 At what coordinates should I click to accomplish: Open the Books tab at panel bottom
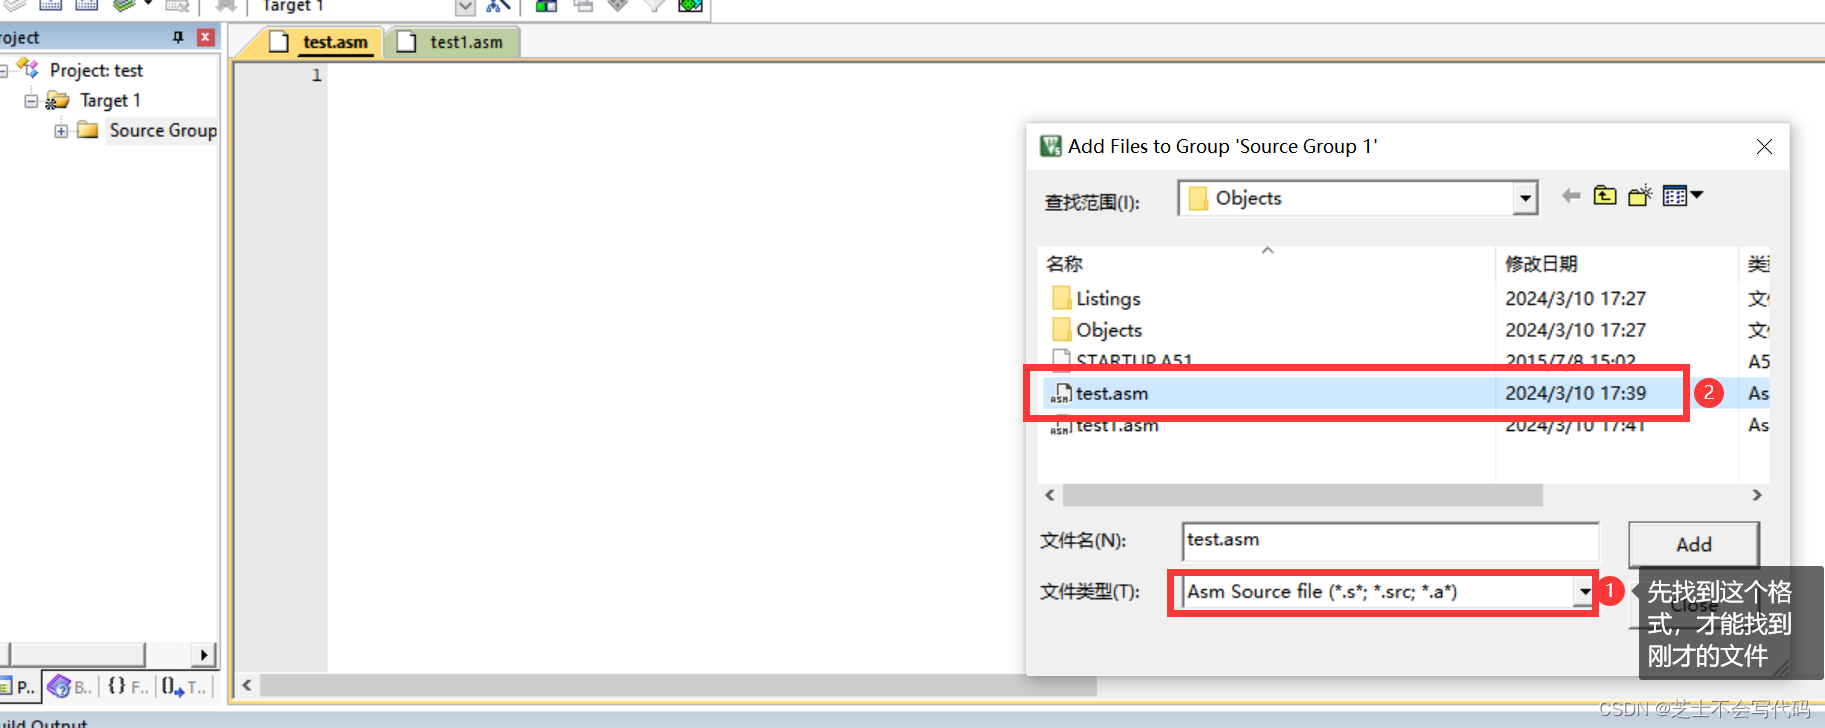69,686
